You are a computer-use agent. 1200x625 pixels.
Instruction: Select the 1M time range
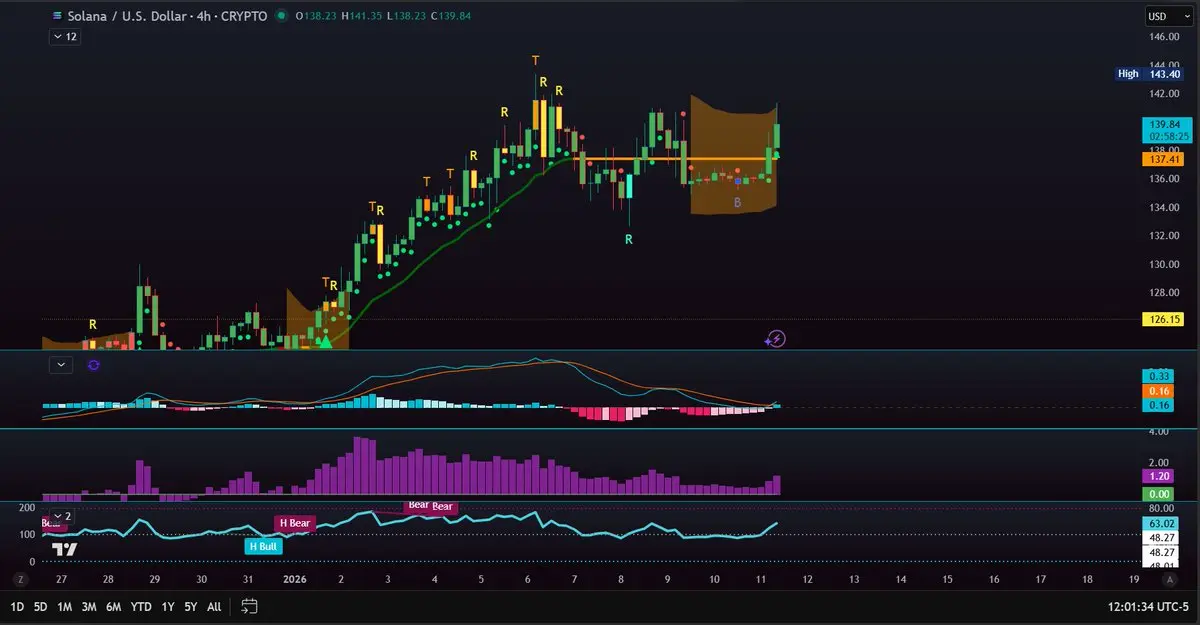tap(65, 606)
